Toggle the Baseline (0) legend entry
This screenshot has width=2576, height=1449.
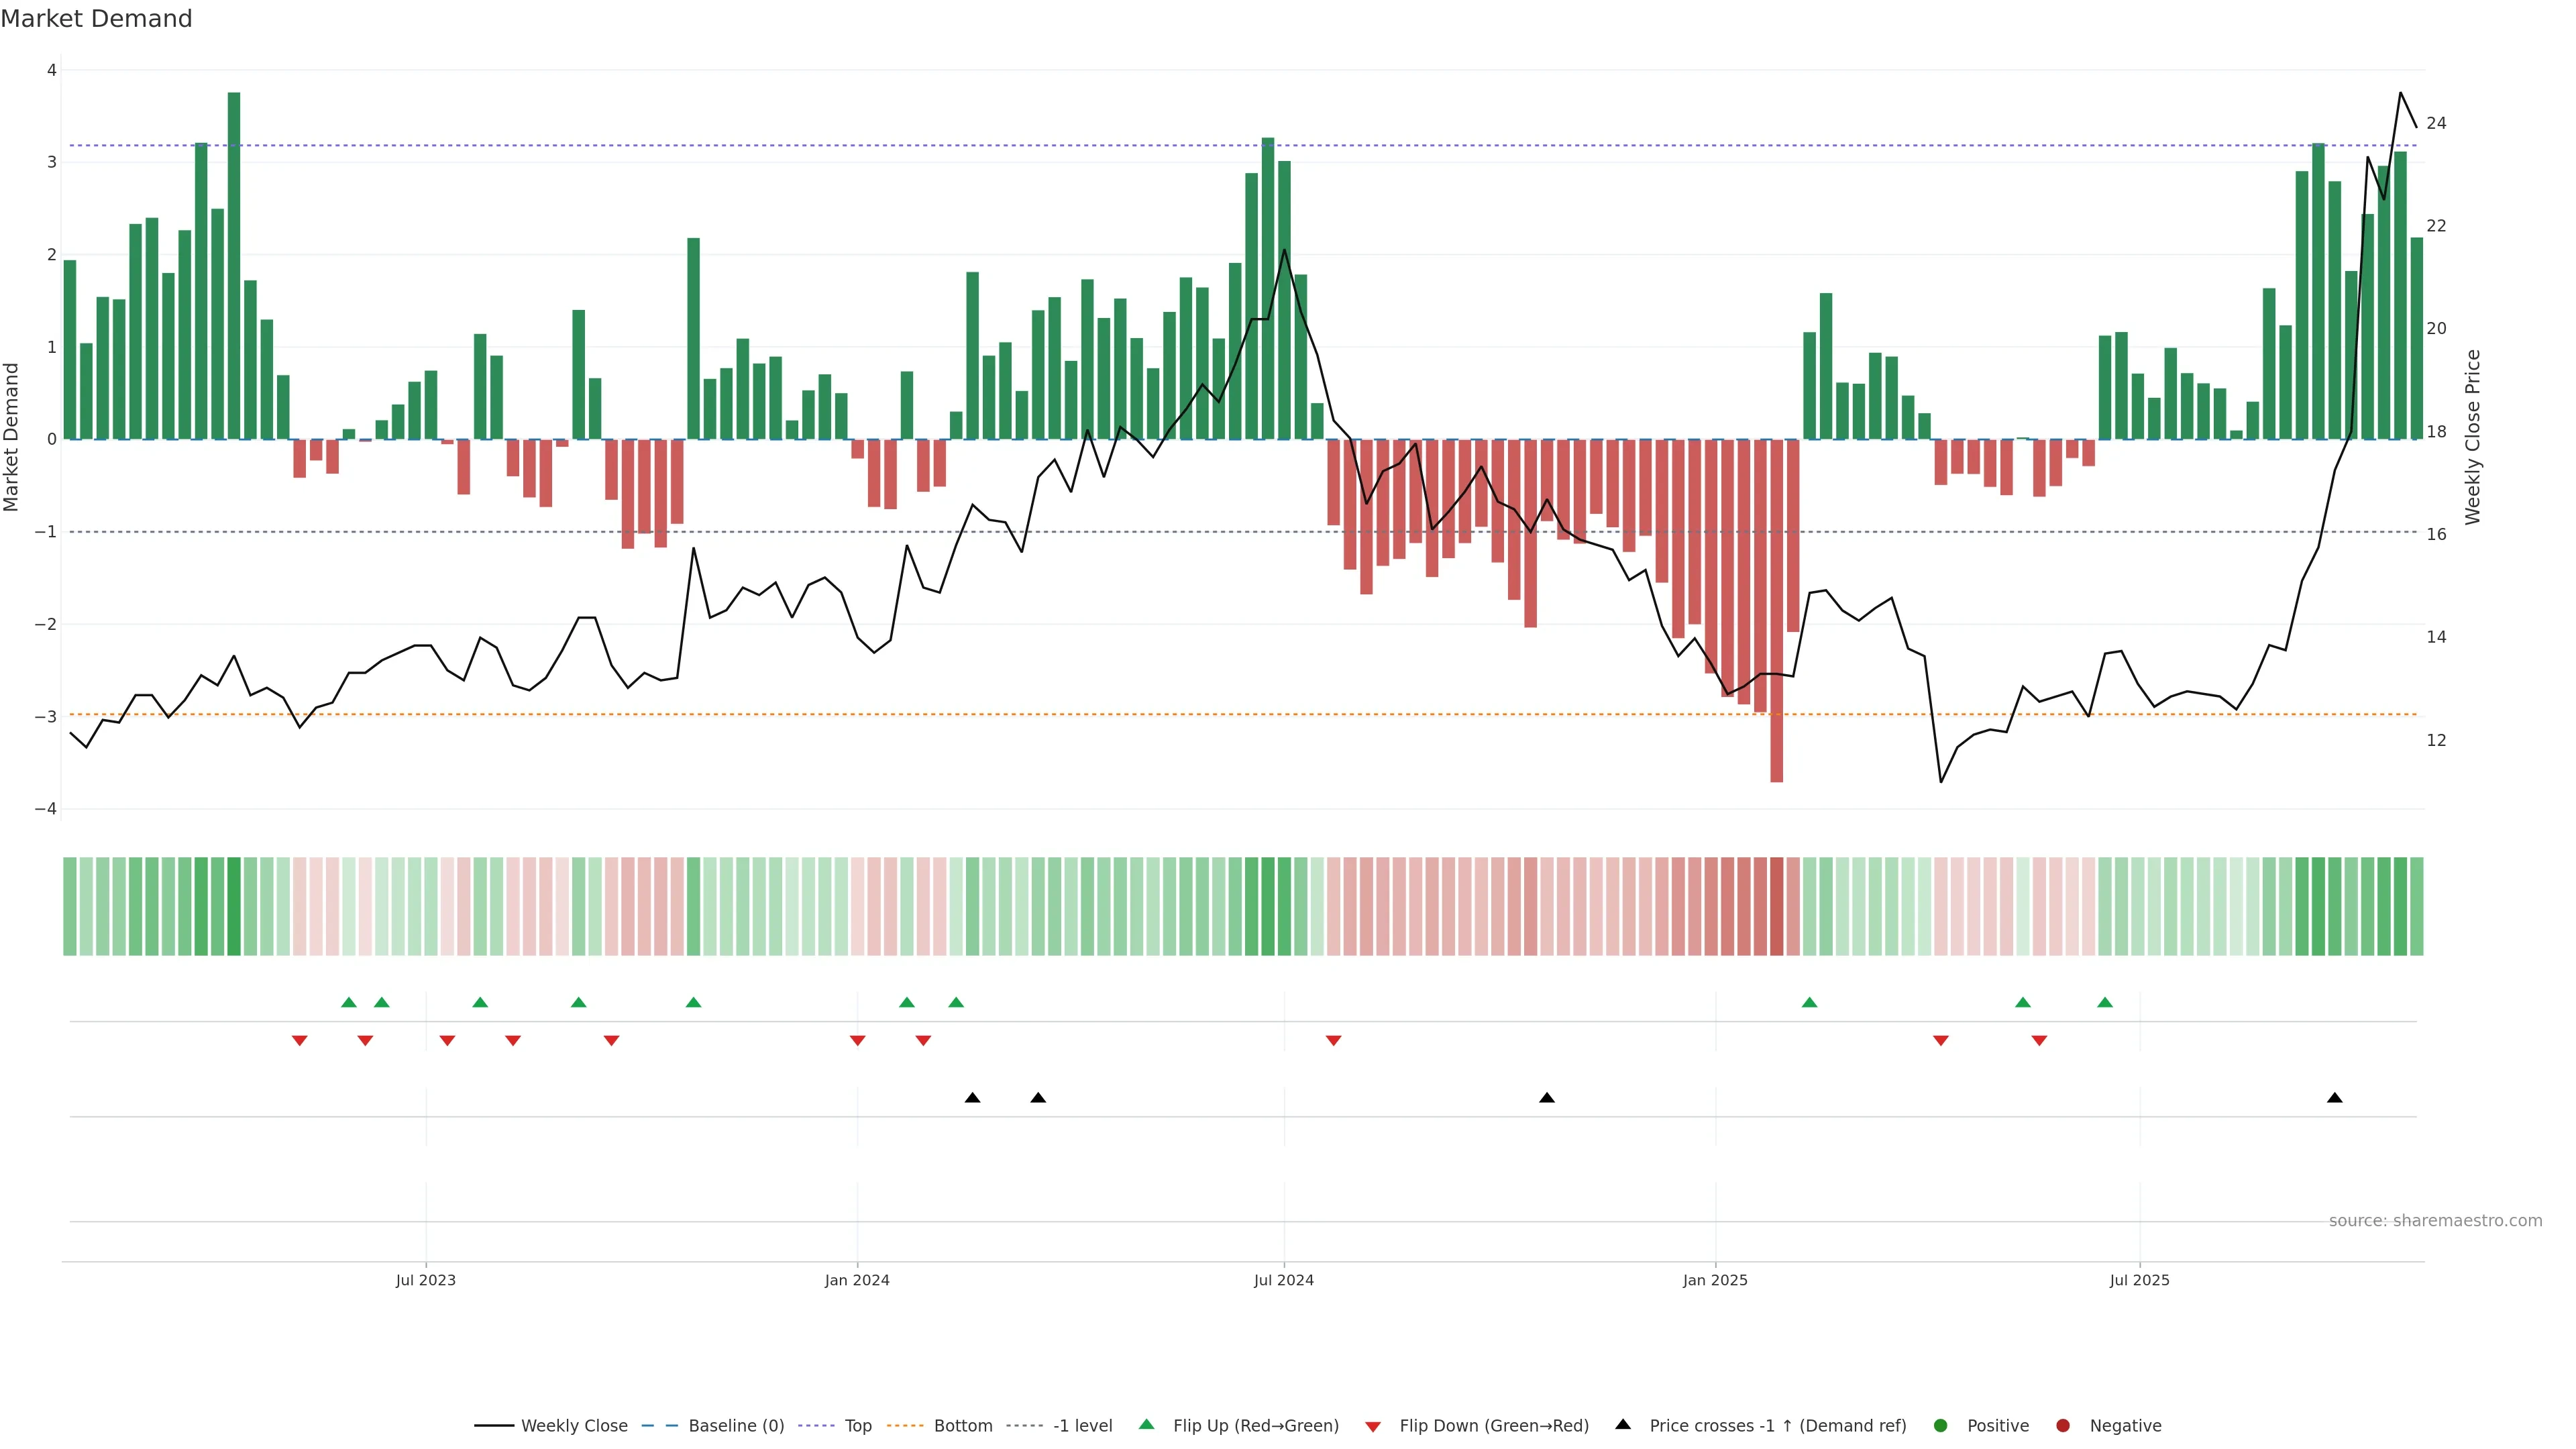(x=736, y=1425)
